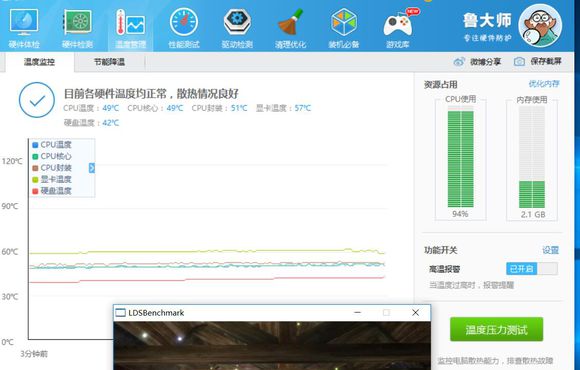Click the 内存使用 usage bar
580x370 pixels.
[x=532, y=157]
